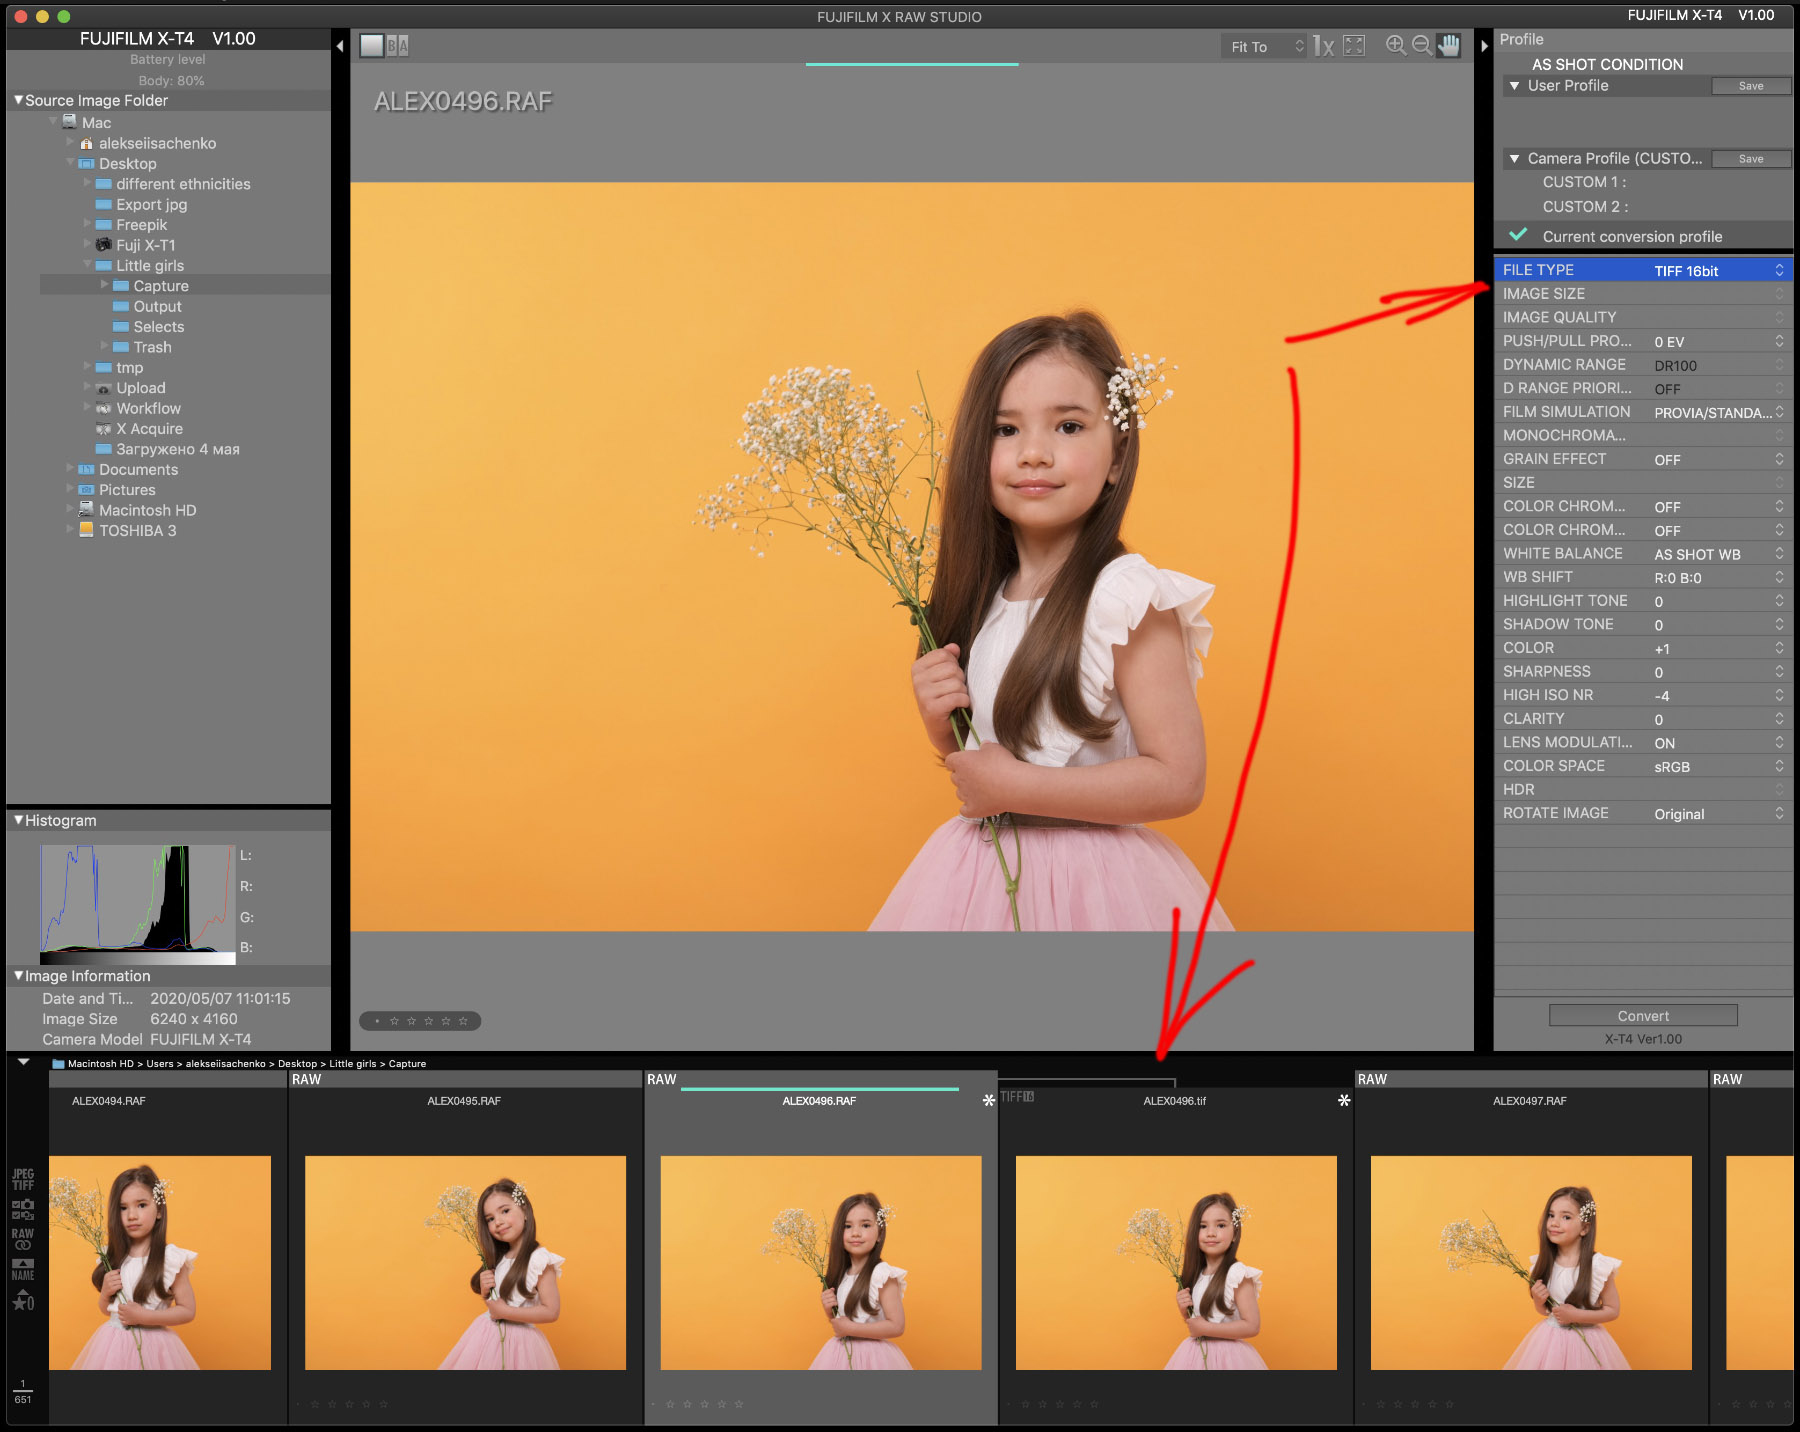The width and height of the screenshot is (1800, 1432).
Task: Click the star rating filter icon
Action: [x=23, y=1301]
